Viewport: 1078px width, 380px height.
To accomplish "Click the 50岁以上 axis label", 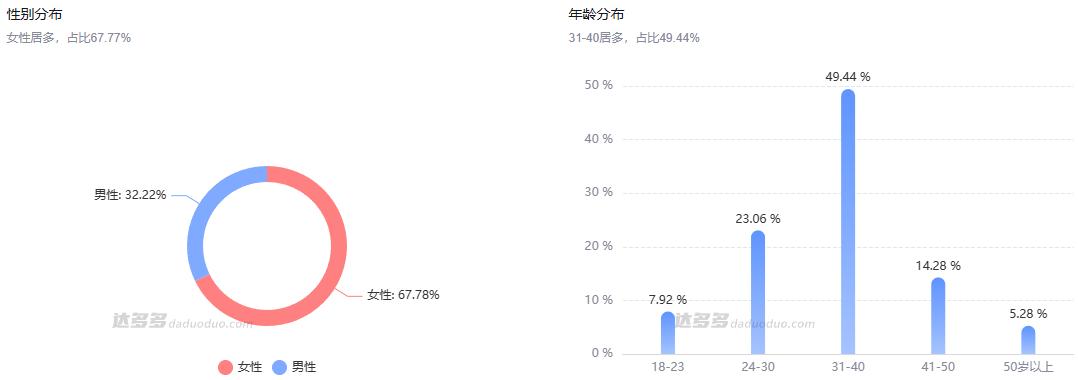I will click(1028, 368).
